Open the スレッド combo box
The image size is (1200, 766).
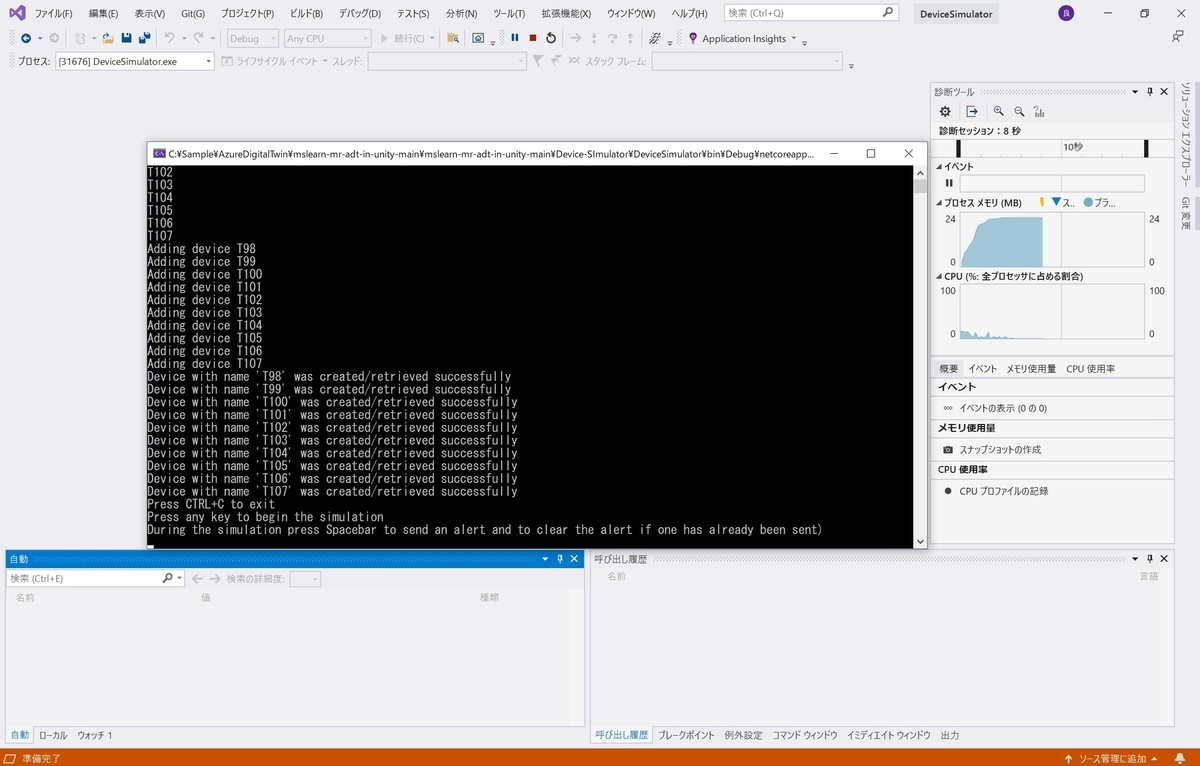pos(446,61)
